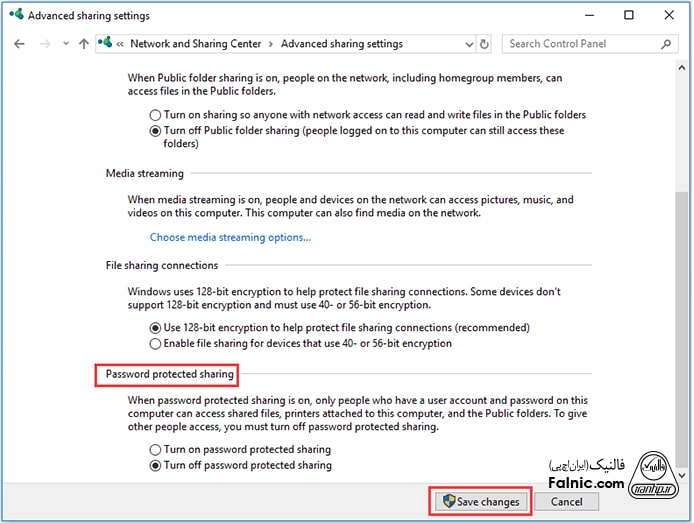Click Advanced sharing settings breadcrumb

[342, 44]
